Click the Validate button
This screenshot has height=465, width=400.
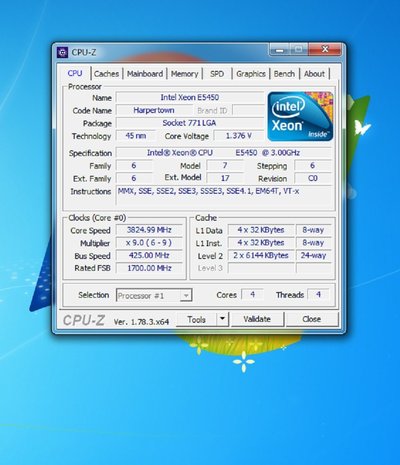click(x=257, y=319)
